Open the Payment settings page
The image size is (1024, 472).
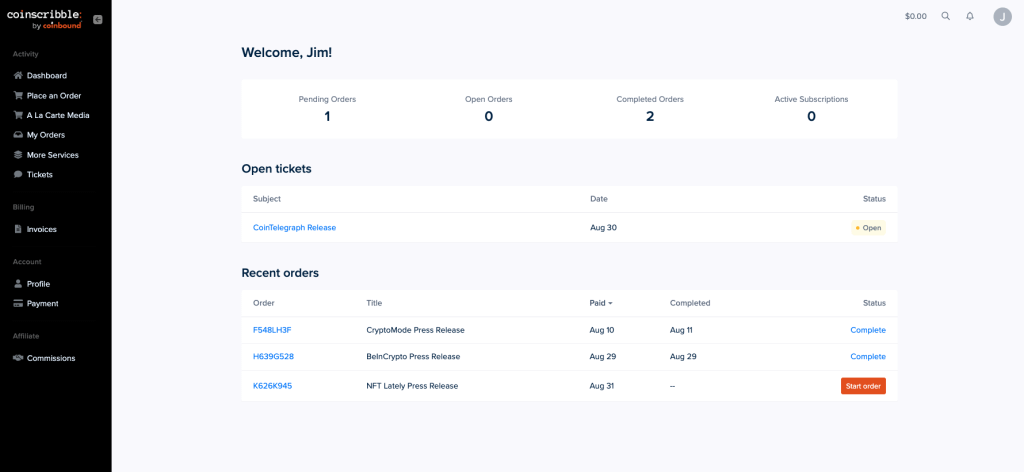(42, 303)
